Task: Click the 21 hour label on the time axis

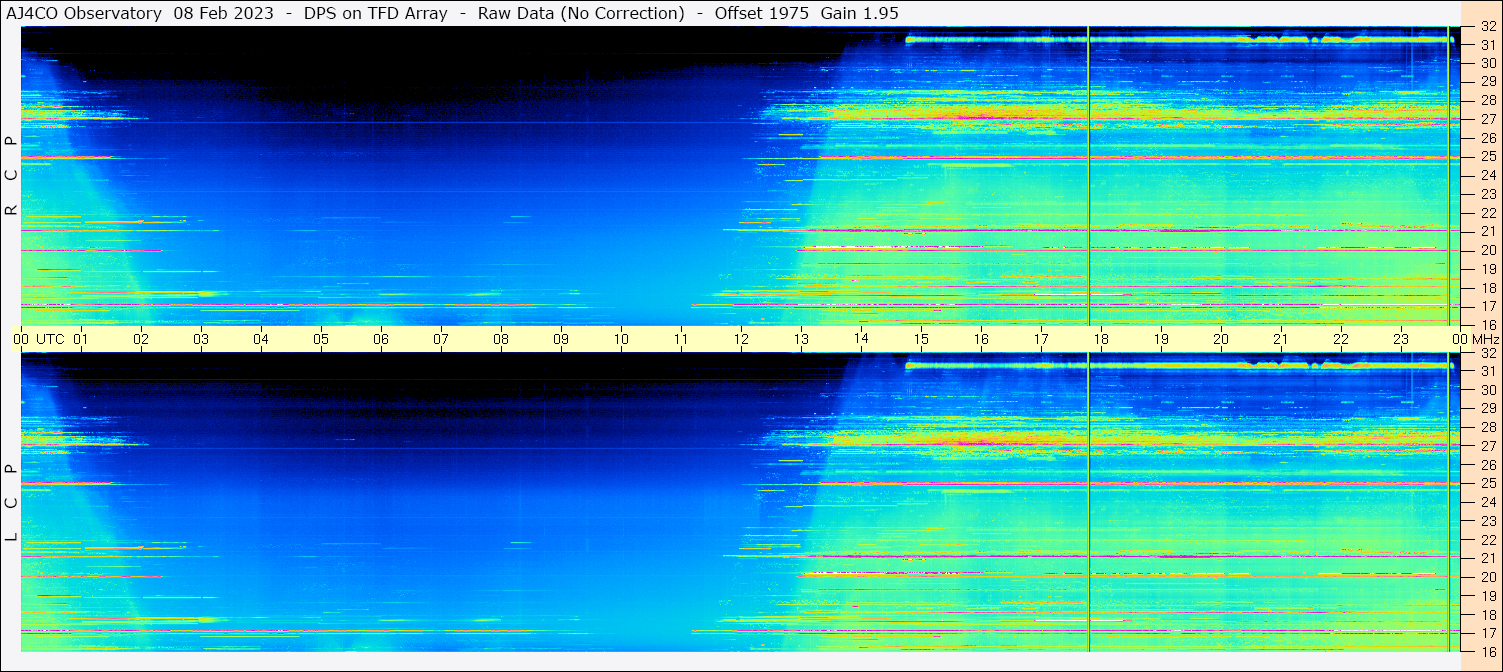Action: [1281, 339]
